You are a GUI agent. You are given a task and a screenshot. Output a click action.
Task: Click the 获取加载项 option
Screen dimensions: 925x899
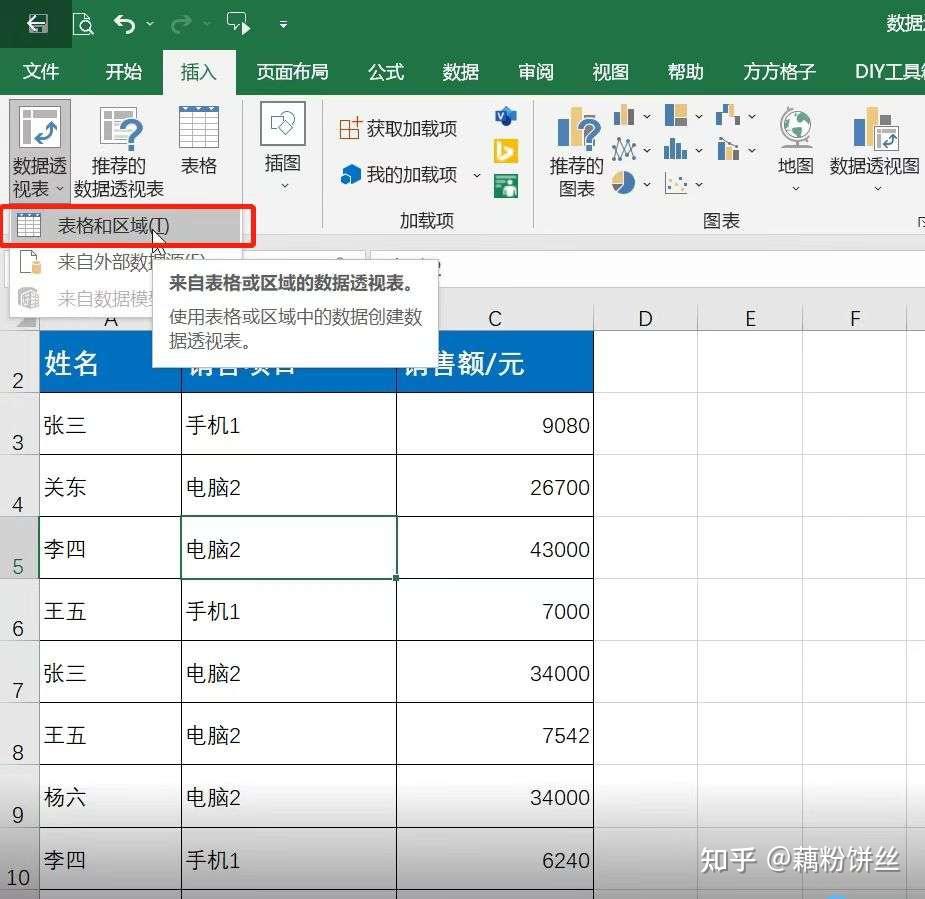point(396,127)
